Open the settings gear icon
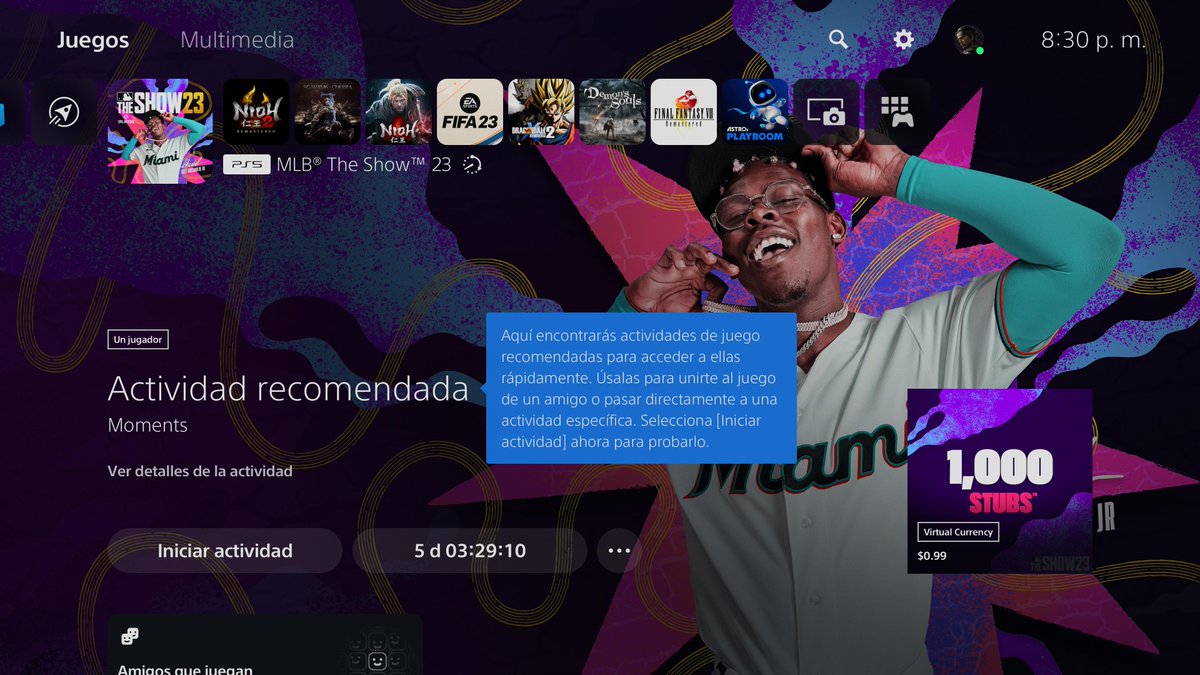This screenshot has width=1200, height=675. (x=904, y=39)
